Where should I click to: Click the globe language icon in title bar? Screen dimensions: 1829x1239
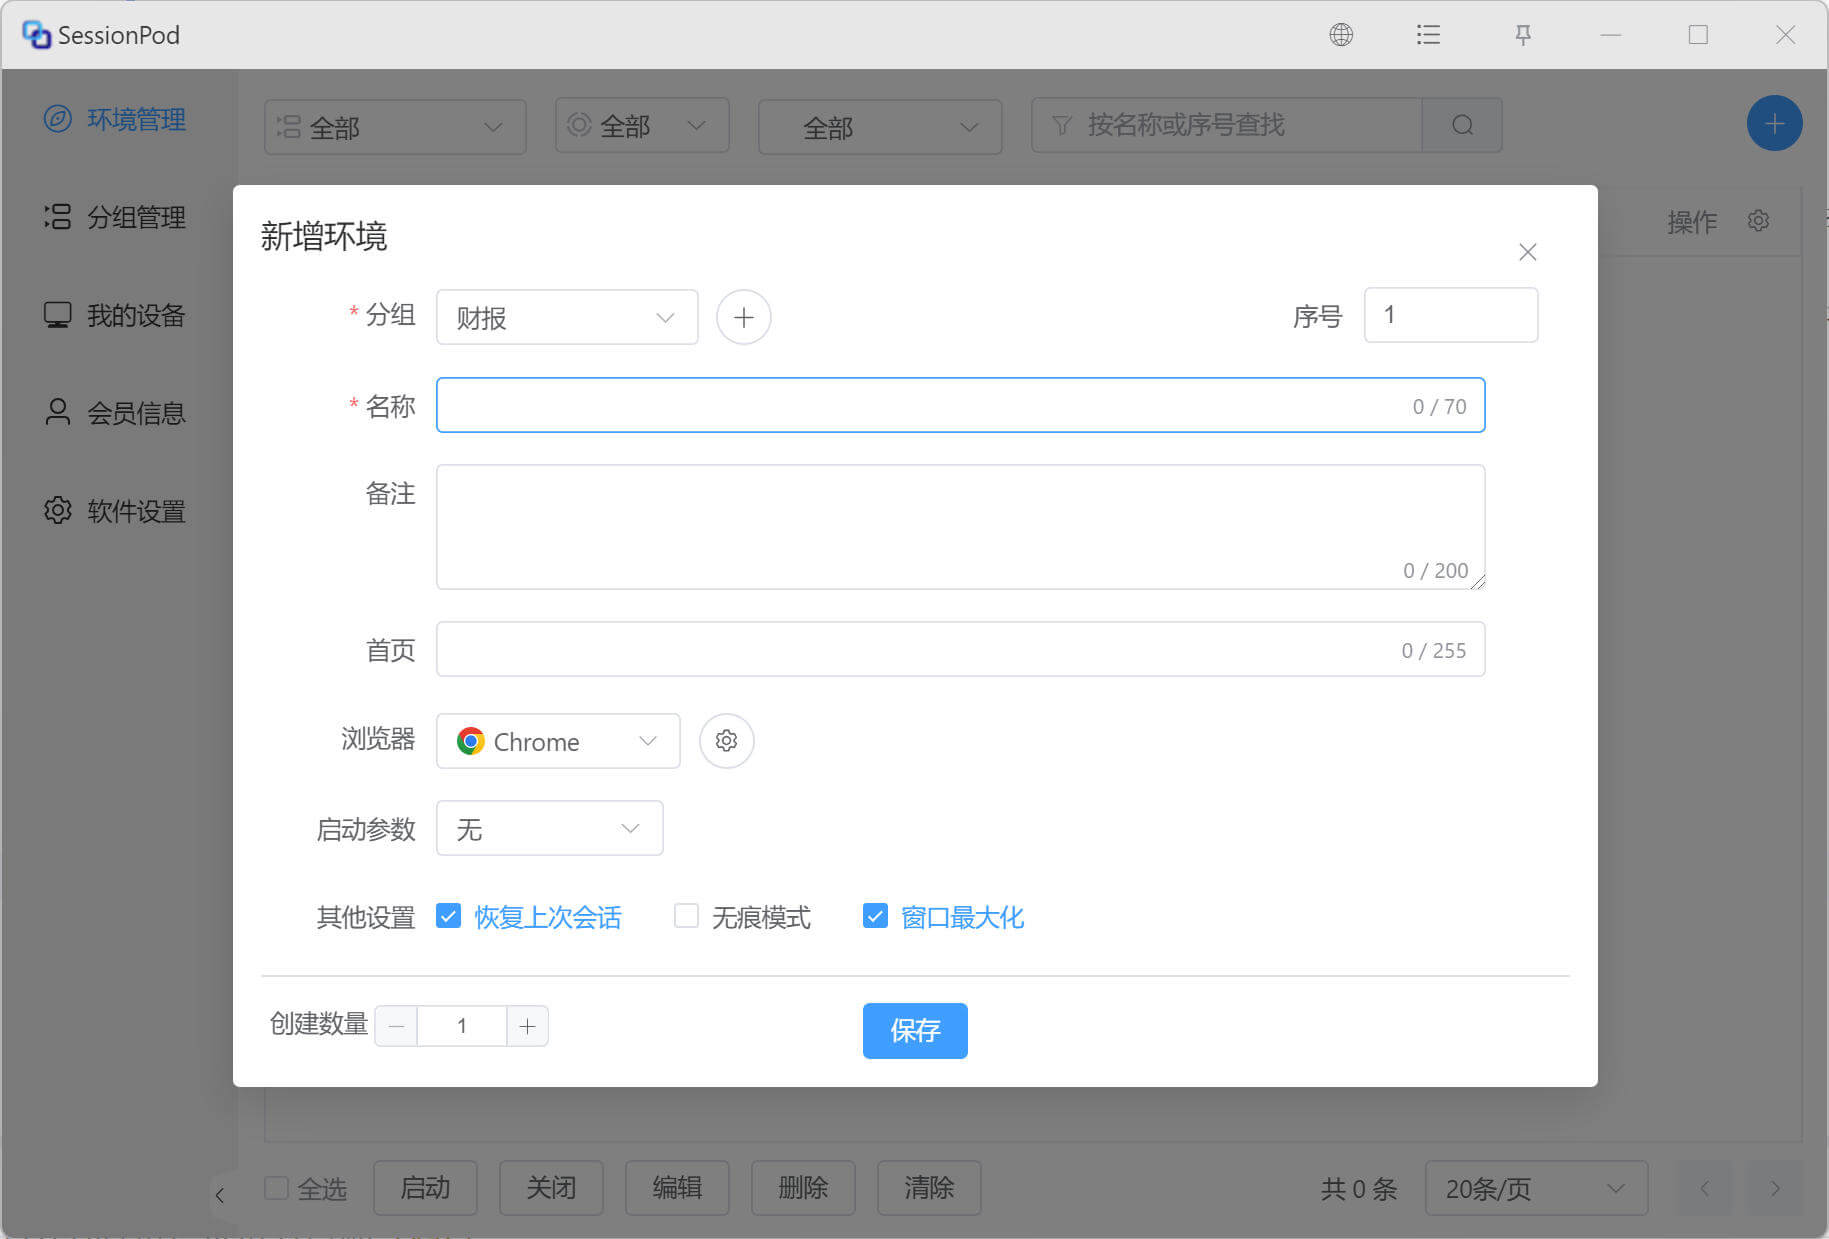click(1341, 35)
